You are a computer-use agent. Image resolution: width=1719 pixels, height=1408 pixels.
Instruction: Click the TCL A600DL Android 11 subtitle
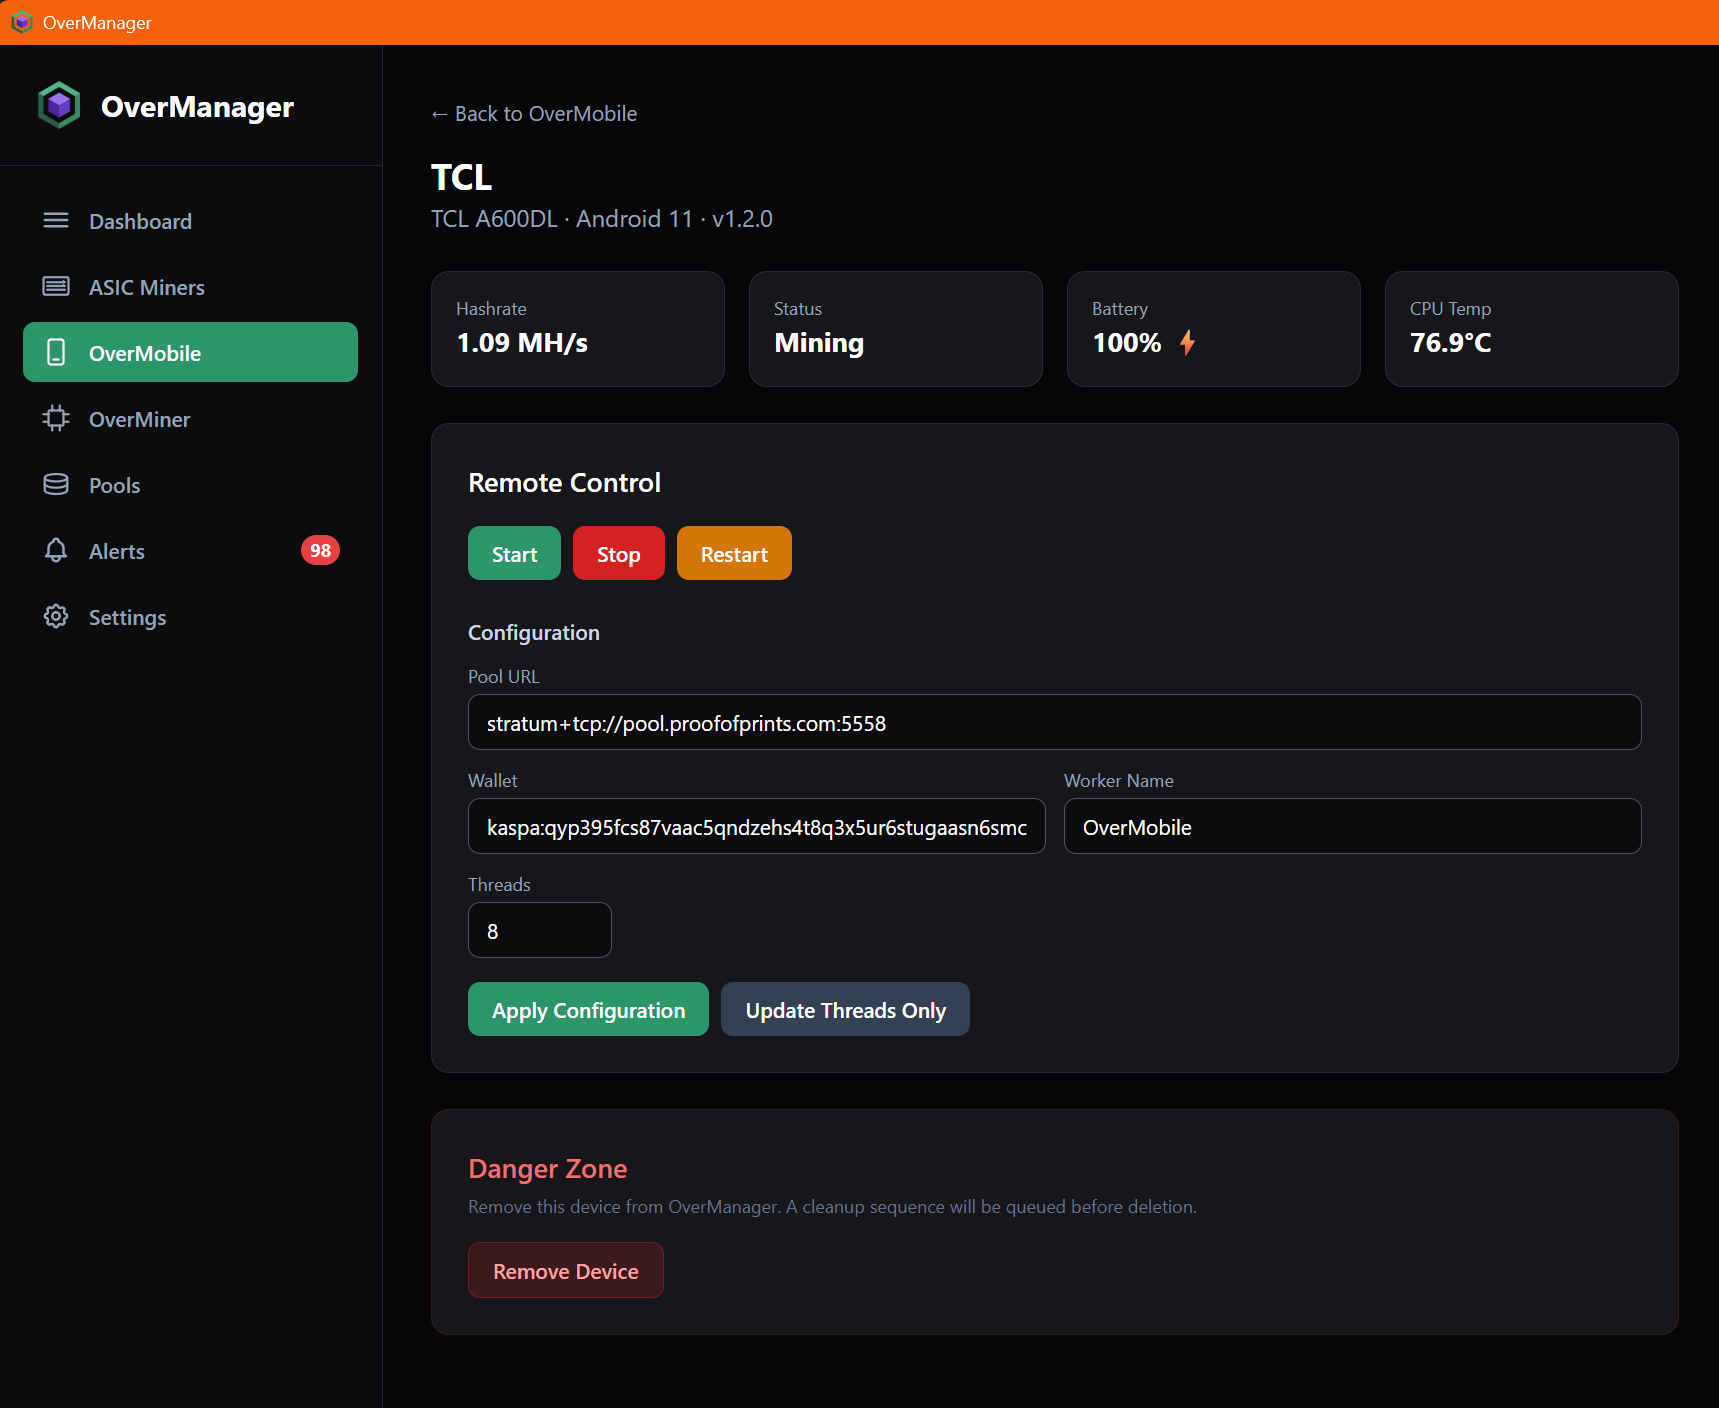point(601,218)
